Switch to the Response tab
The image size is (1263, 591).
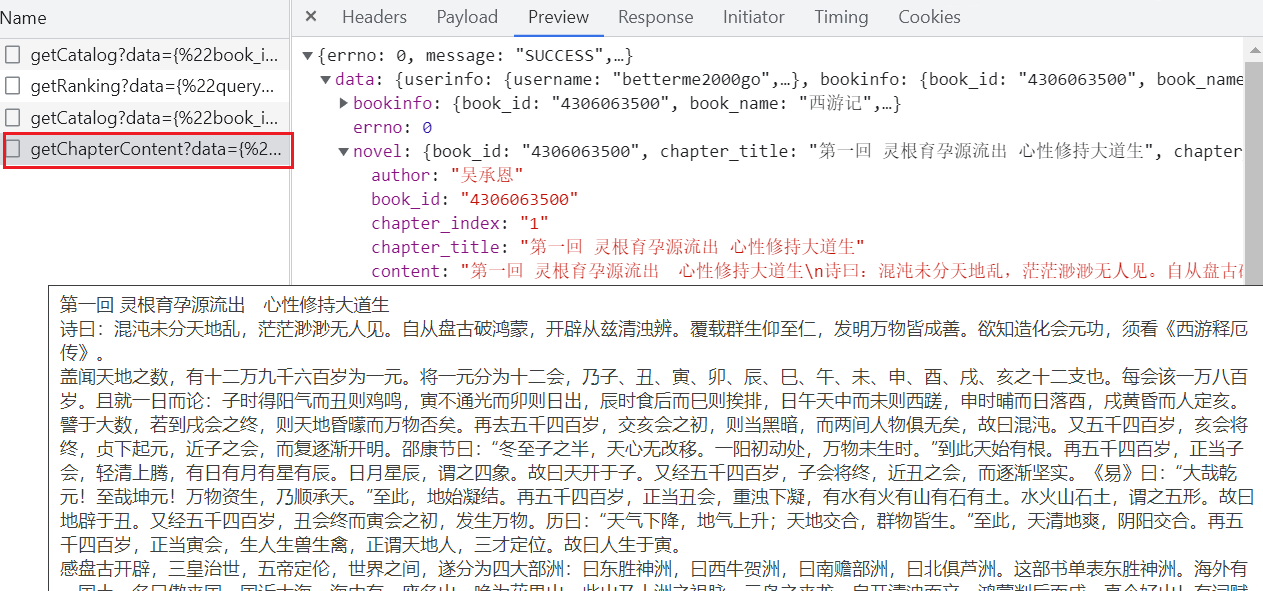click(655, 17)
